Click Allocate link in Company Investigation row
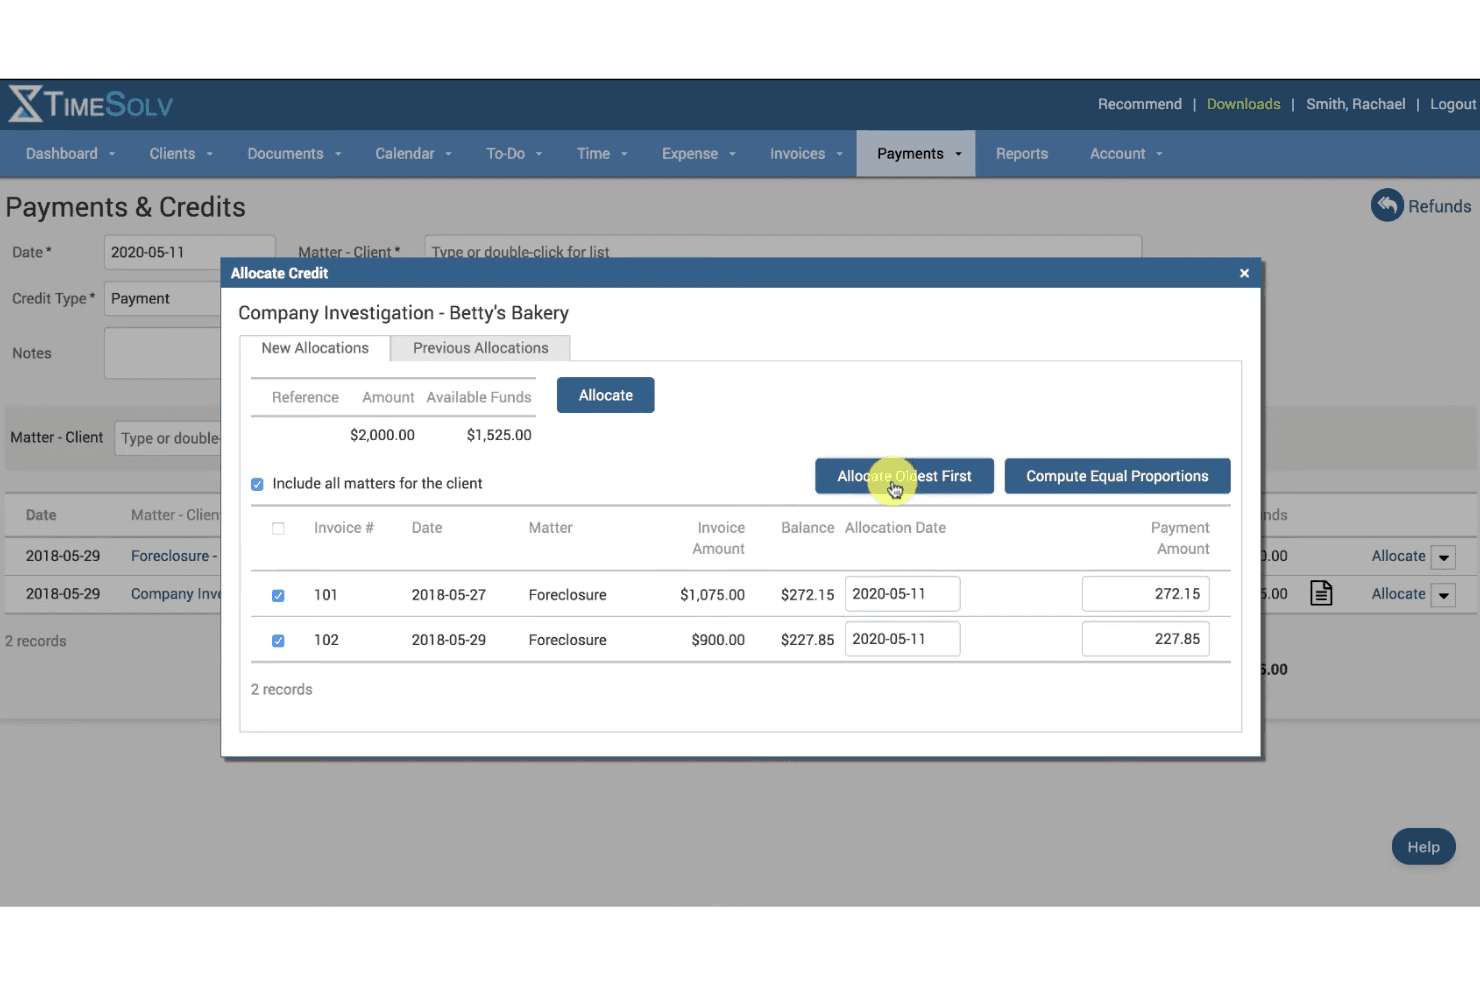 coord(1398,594)
